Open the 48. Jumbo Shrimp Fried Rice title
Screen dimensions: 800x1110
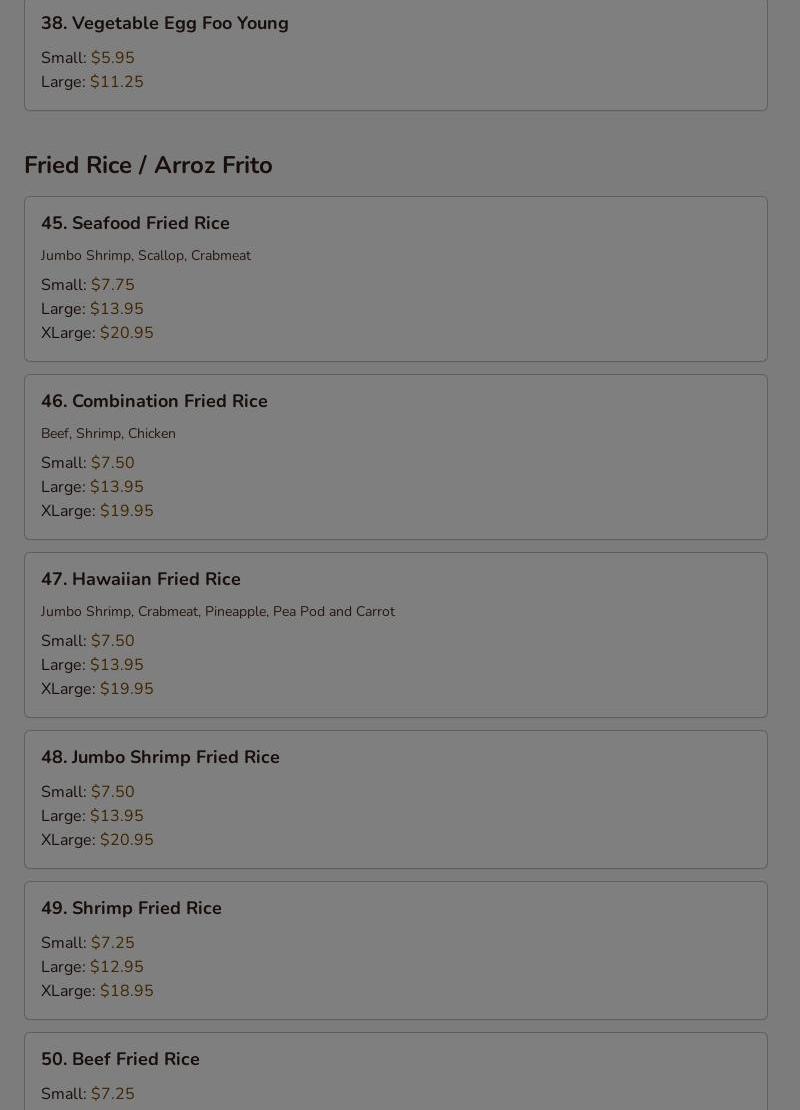160,757
